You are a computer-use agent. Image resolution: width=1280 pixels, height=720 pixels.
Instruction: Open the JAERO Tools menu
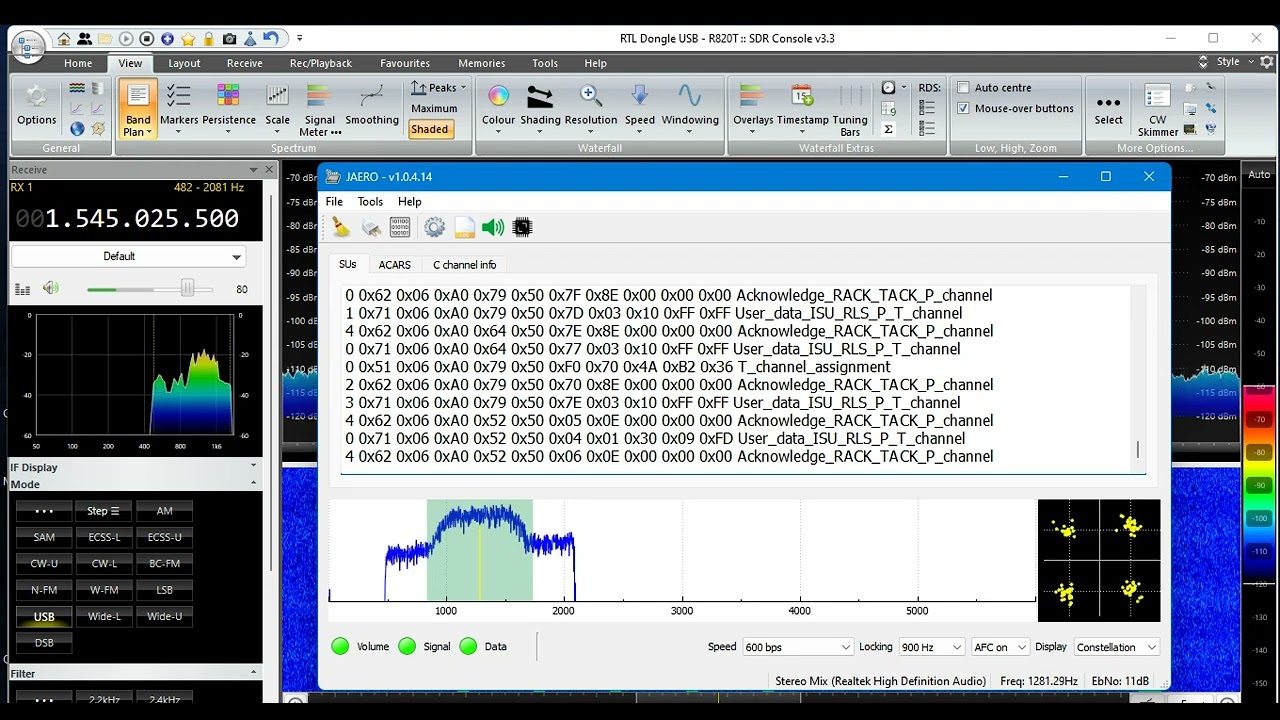[x=370, y=201]
